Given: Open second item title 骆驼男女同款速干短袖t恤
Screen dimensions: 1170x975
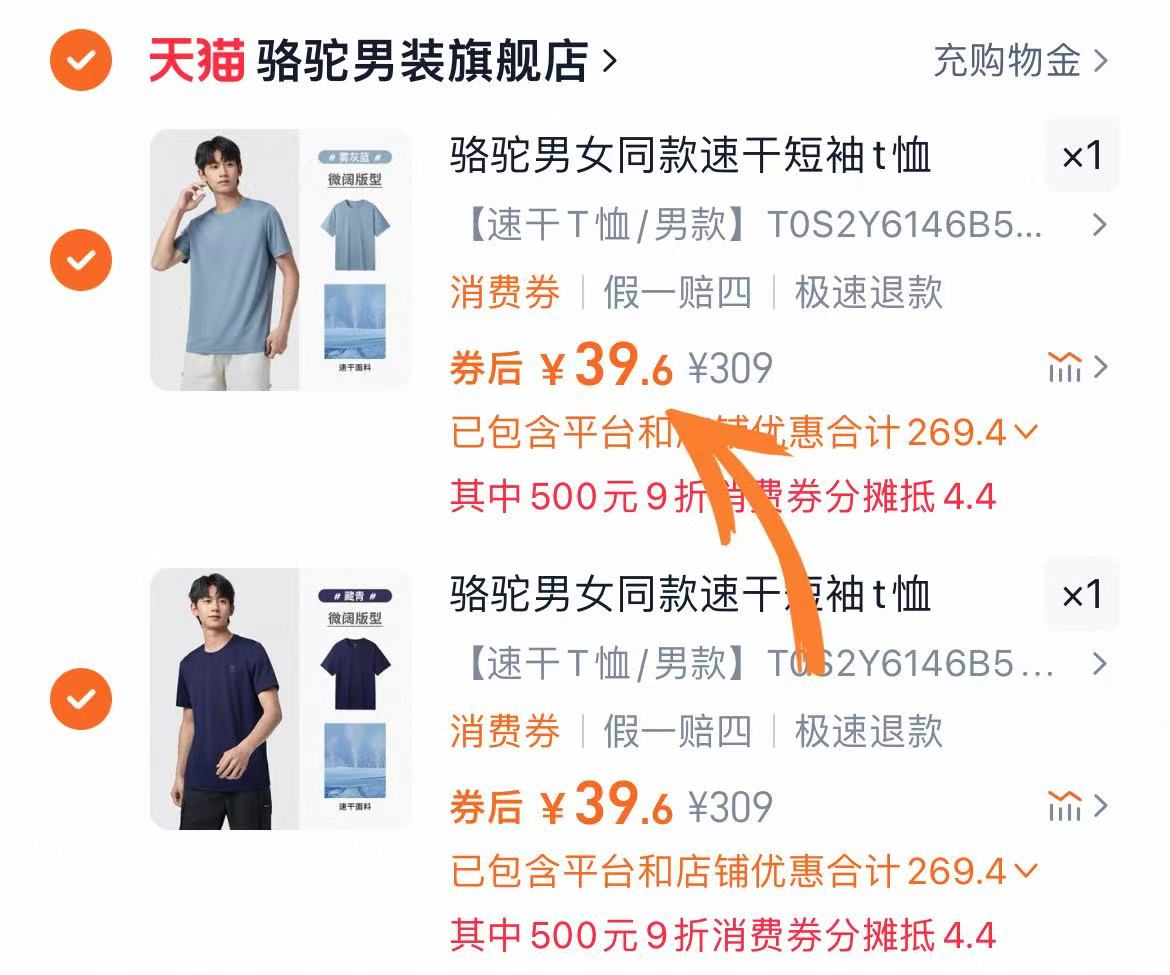Looking at the screenshot, I should [690, 595].
